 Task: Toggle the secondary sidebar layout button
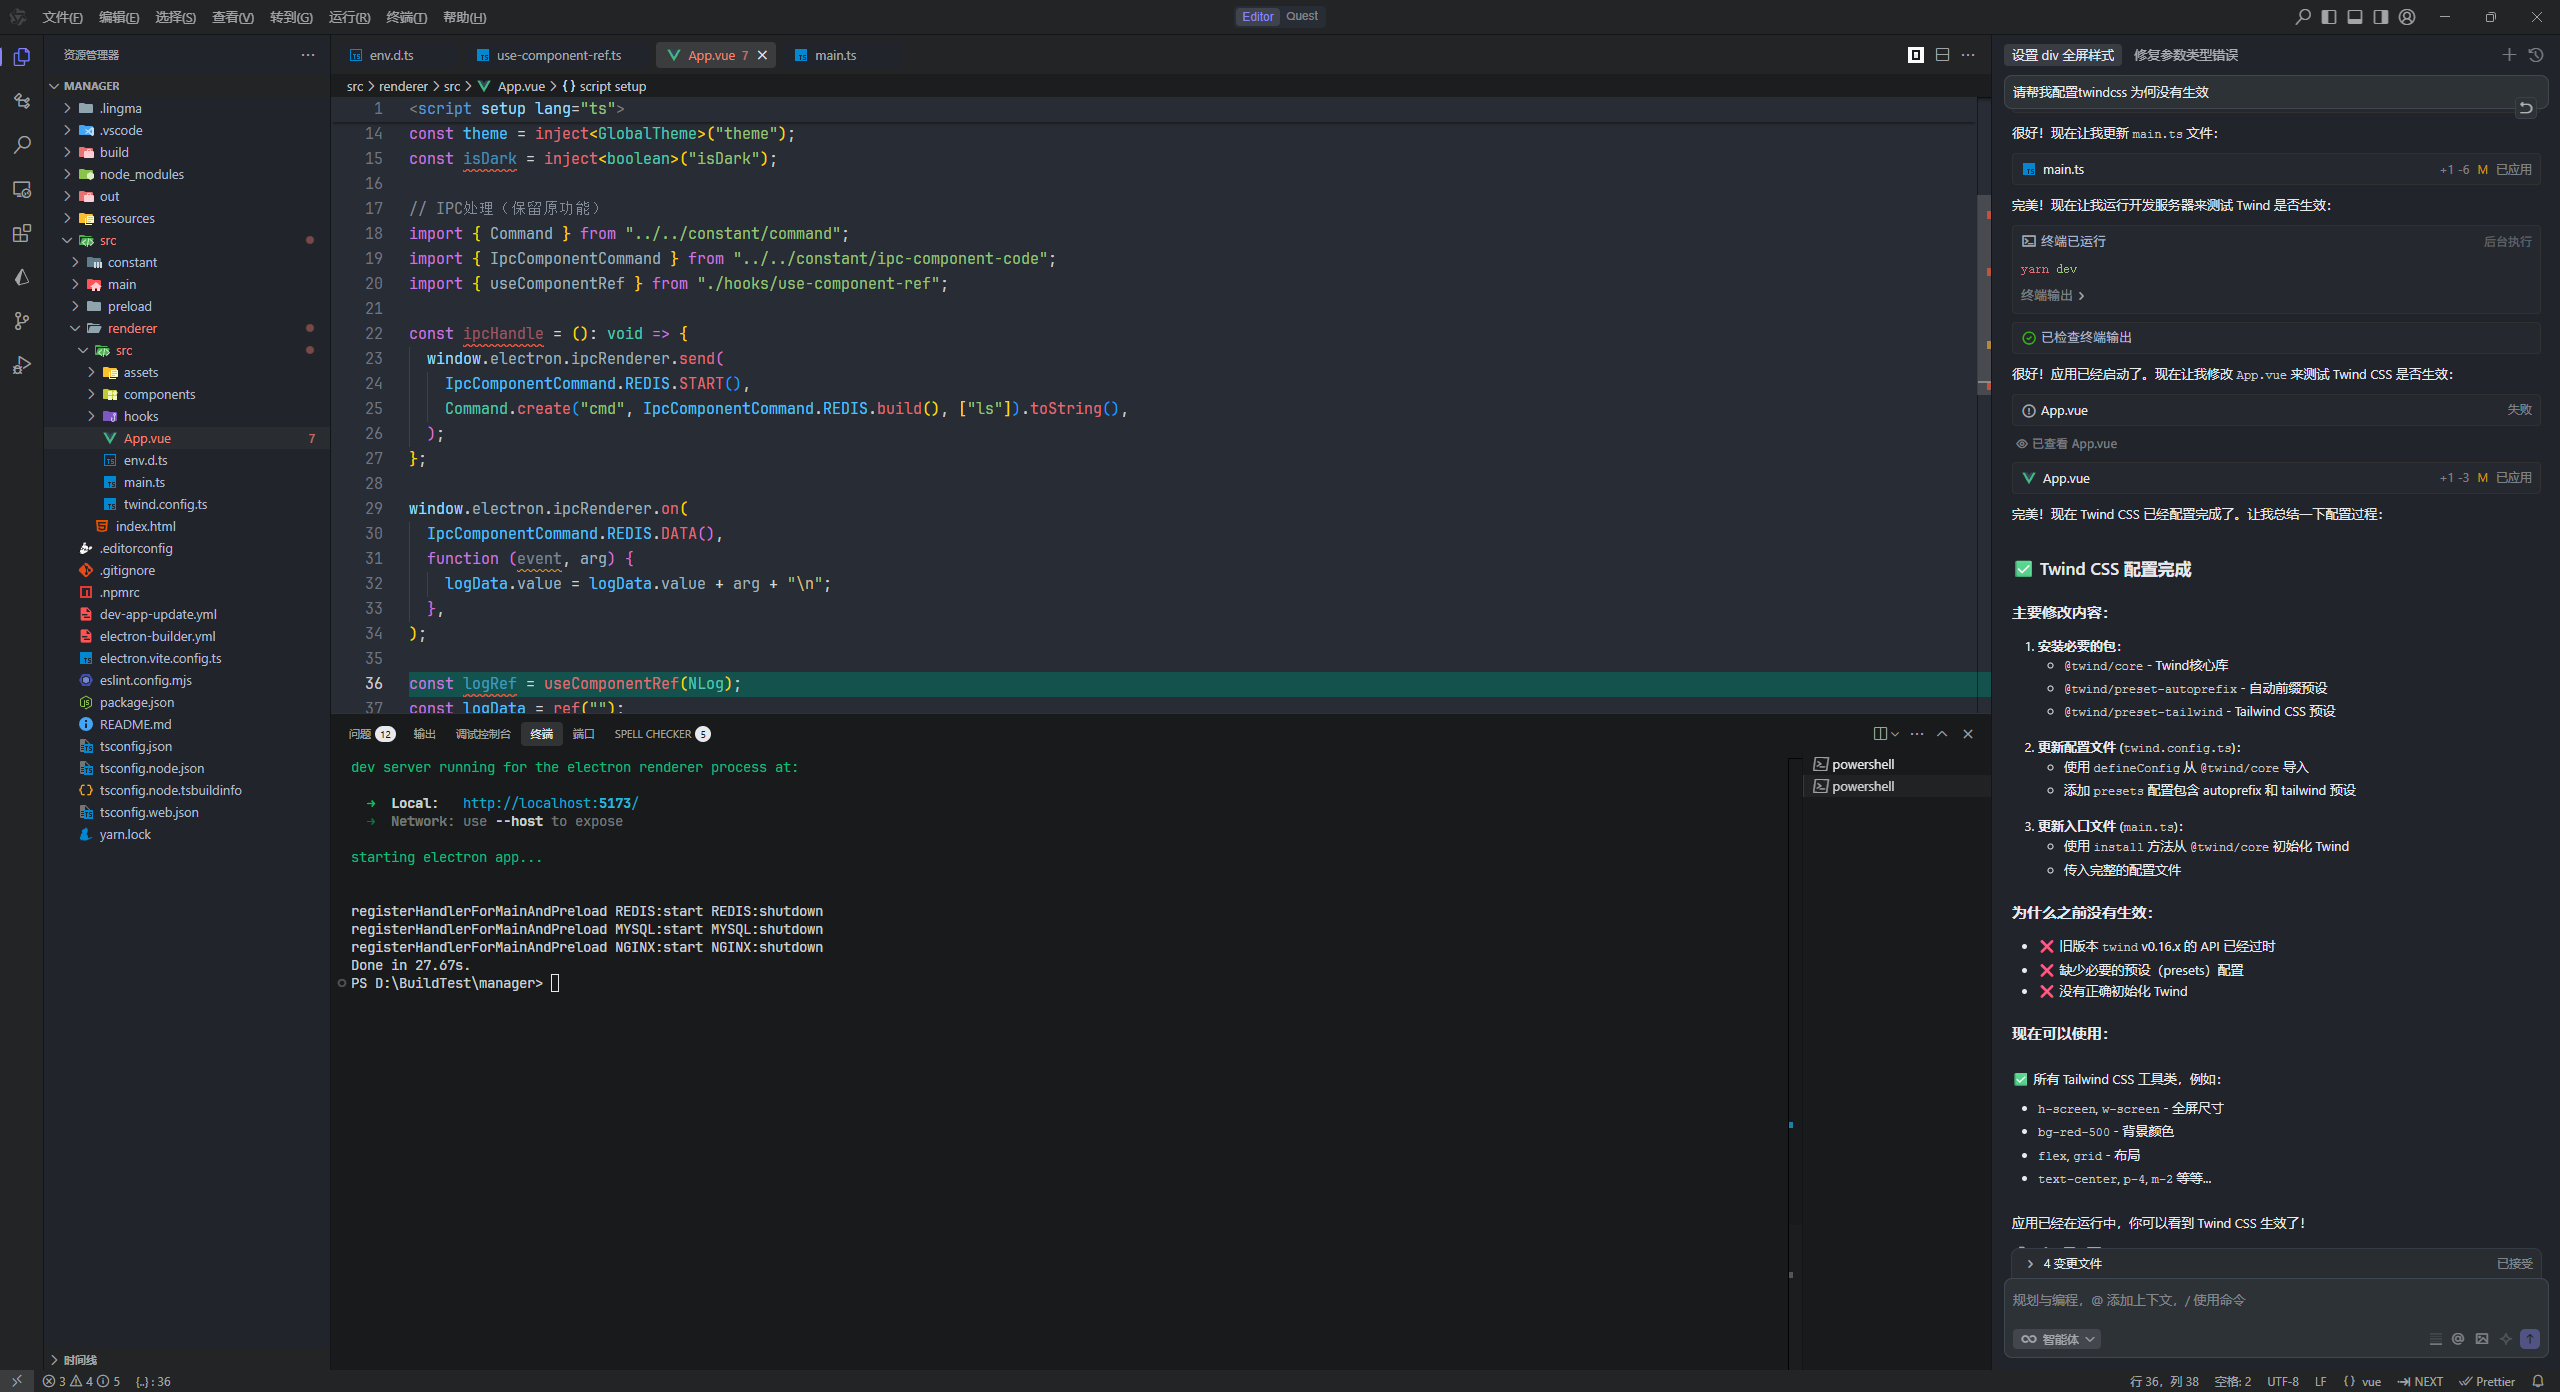click(2381, 17)
